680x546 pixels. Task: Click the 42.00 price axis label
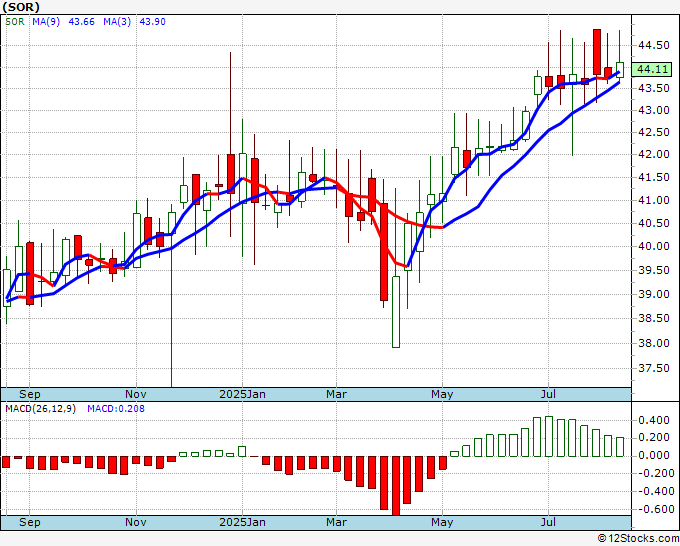point(654,154)
